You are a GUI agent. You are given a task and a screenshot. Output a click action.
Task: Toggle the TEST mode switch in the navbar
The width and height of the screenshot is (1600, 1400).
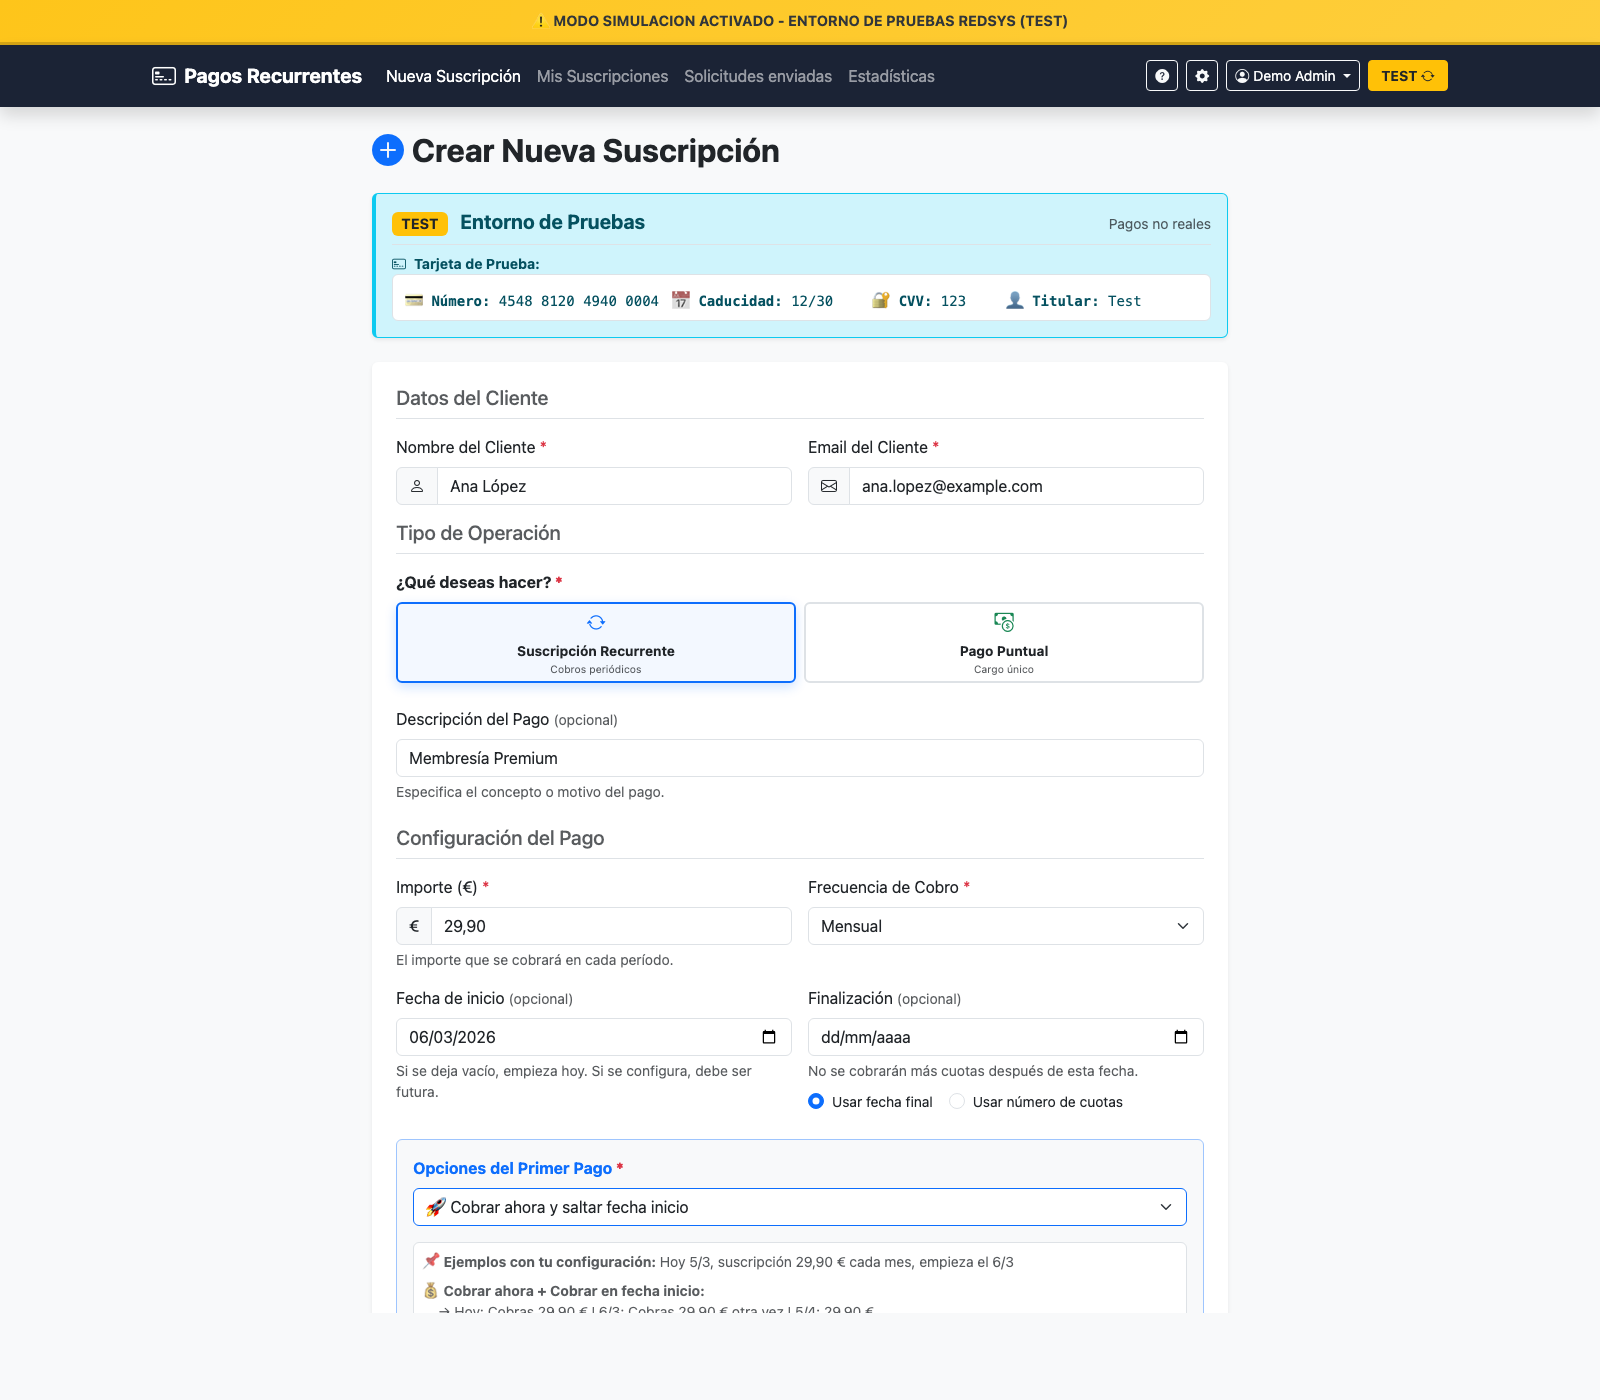point(1407,75)
